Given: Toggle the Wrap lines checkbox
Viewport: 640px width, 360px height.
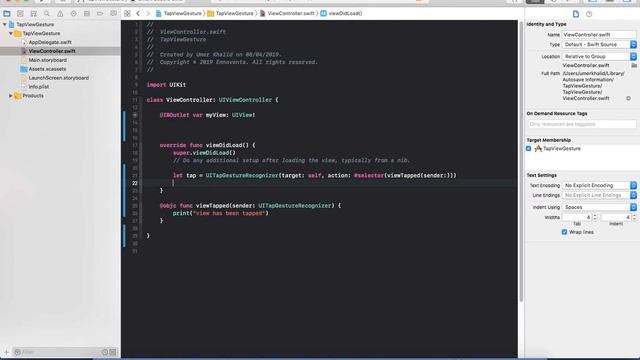Looking at the screenshot, I should pos(564,232).
